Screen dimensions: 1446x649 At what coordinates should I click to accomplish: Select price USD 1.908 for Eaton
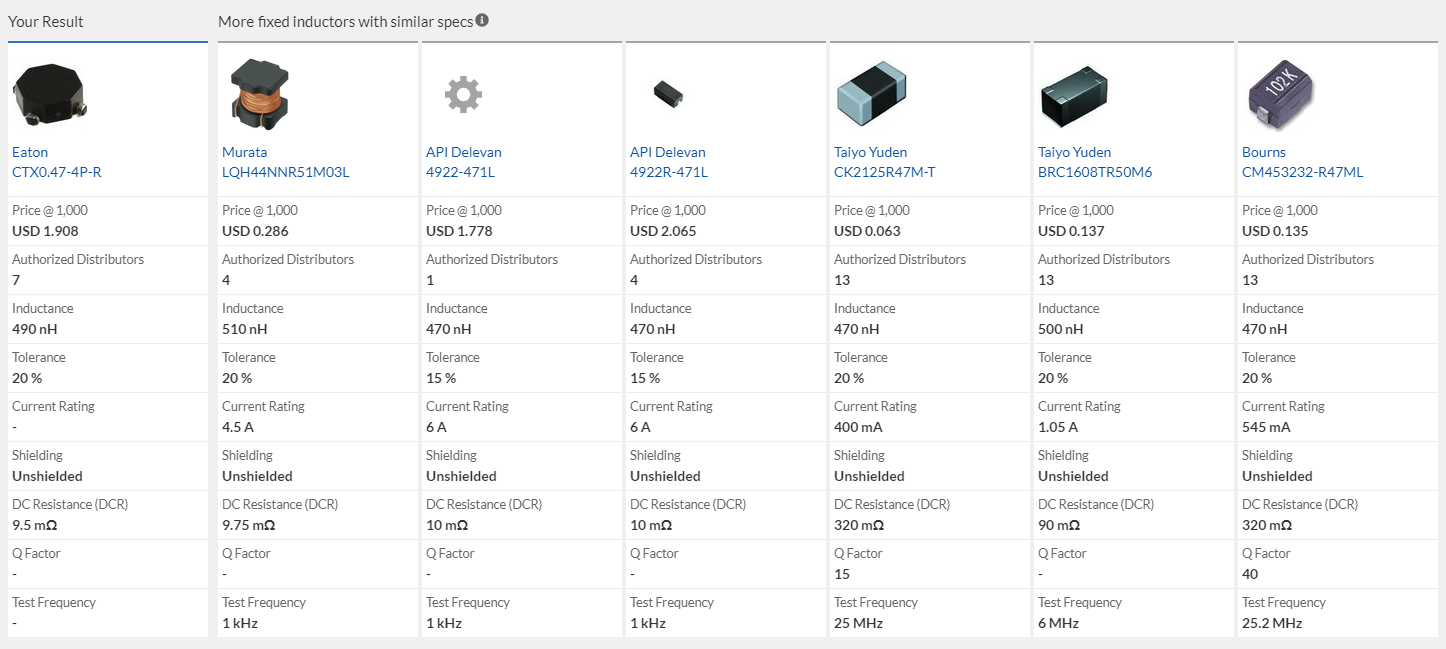pyautogui.click(x=45, y=231)
